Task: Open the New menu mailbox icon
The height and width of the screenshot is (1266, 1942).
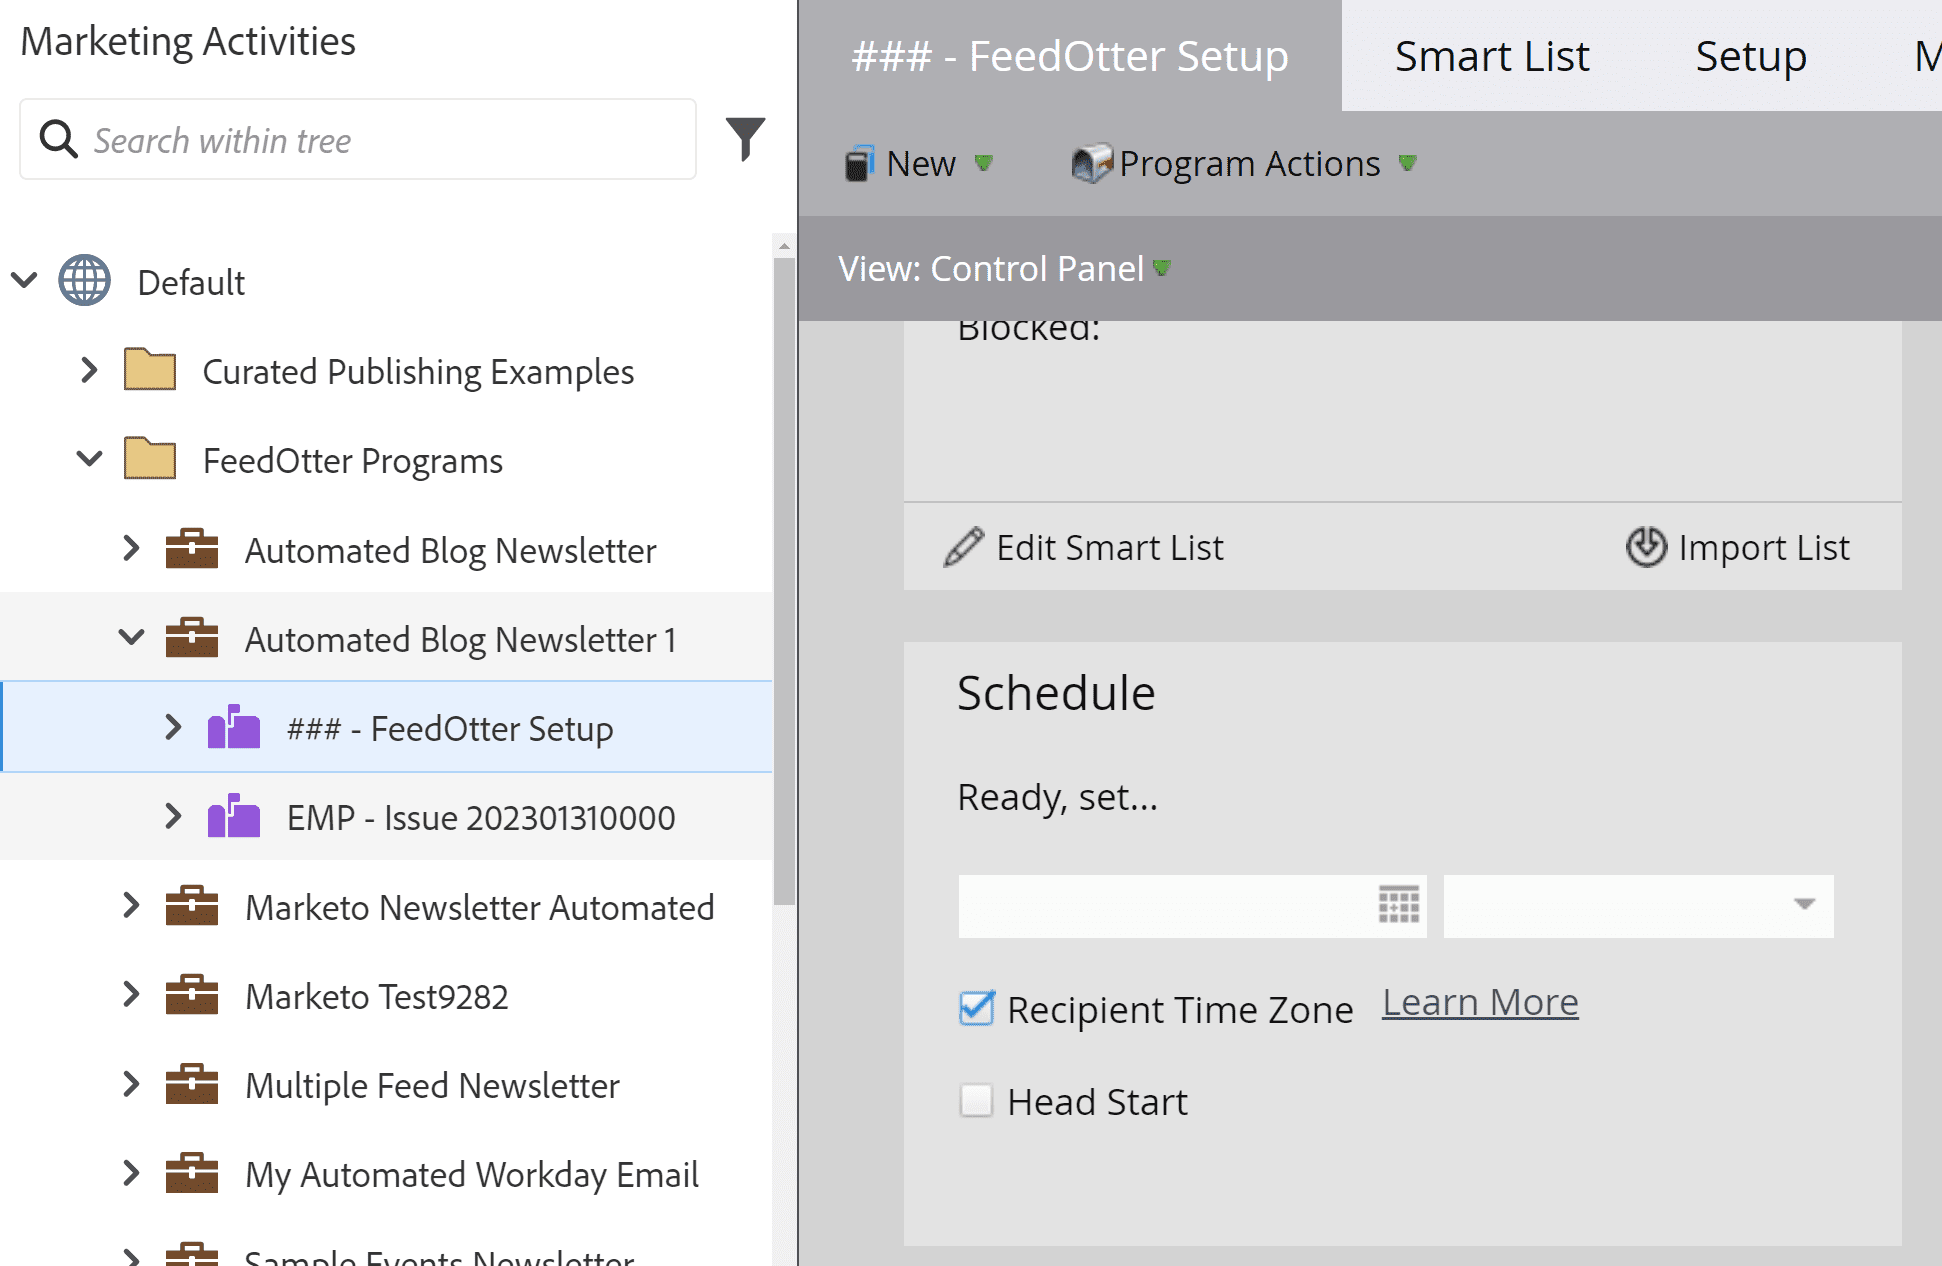Action: (x=857, y=163)
